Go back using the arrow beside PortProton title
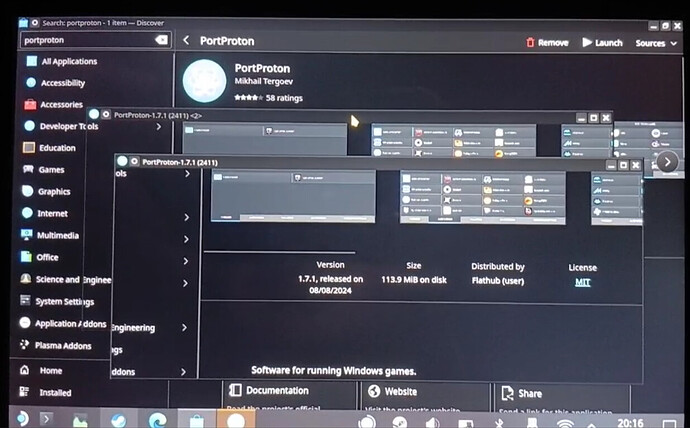 pyautogui.click(x=186, y=40)
